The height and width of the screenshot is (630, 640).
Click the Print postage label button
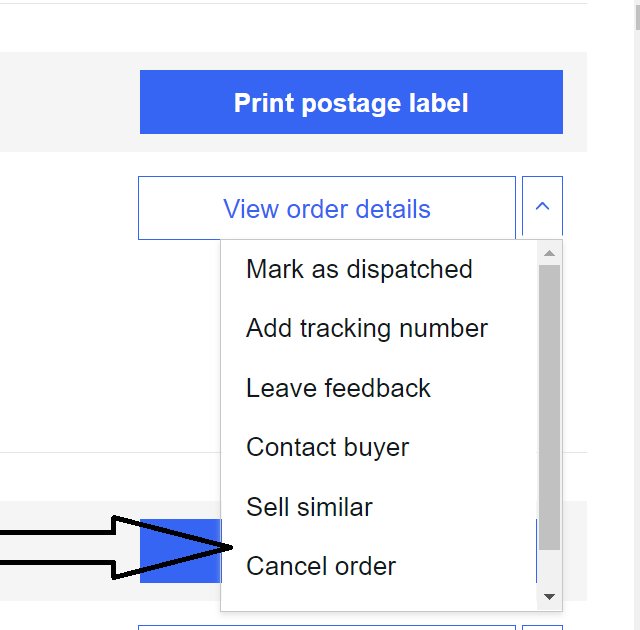pos(351,102)
